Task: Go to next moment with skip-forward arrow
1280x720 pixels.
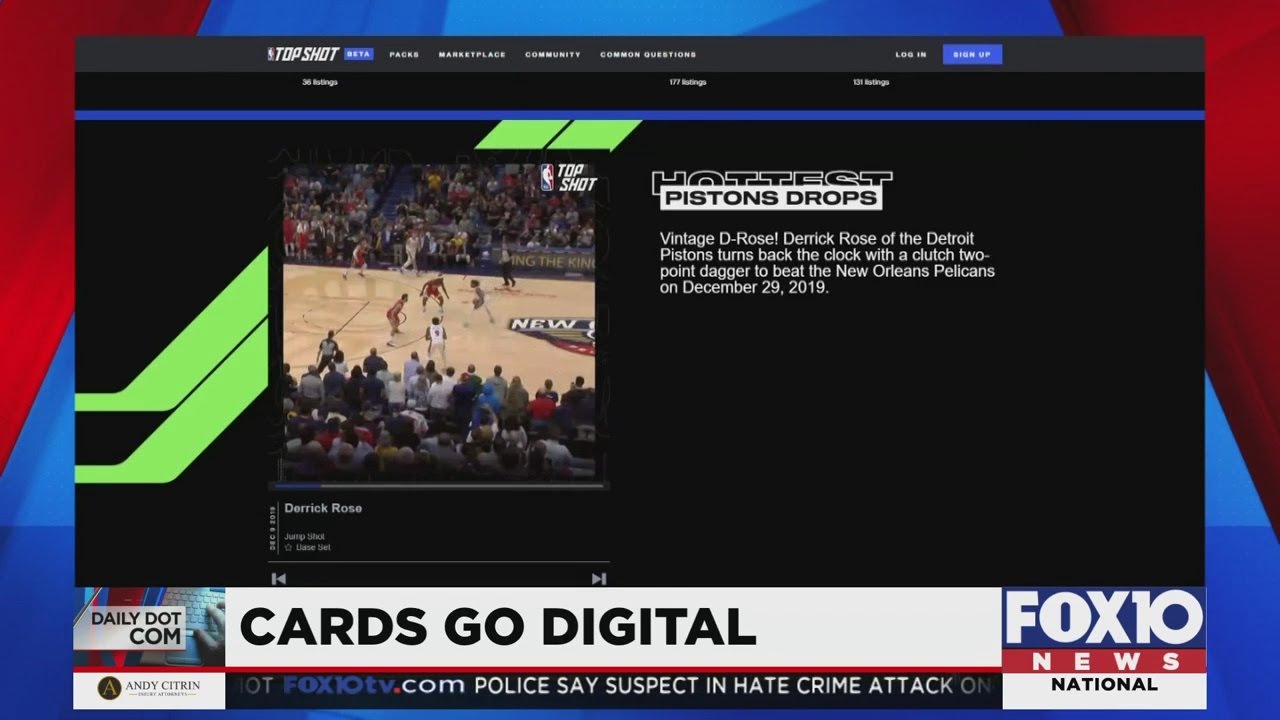Action: pos(599,578)
